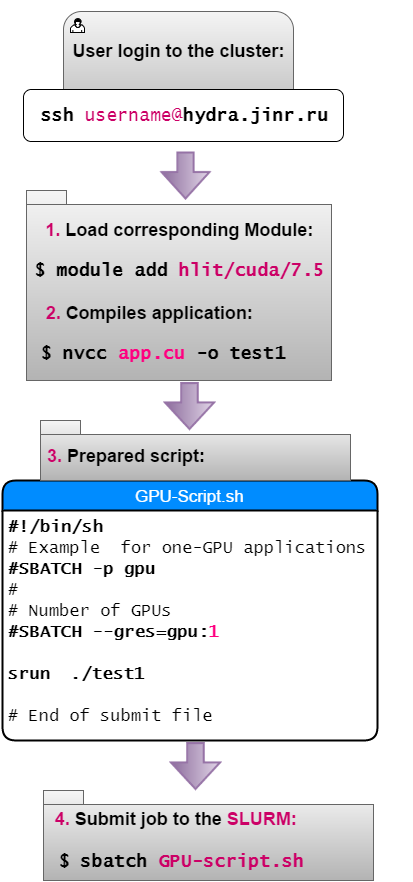Click the pink SLURM word
Viewport: 413px width, 882px height.
[x=262, y=819]
